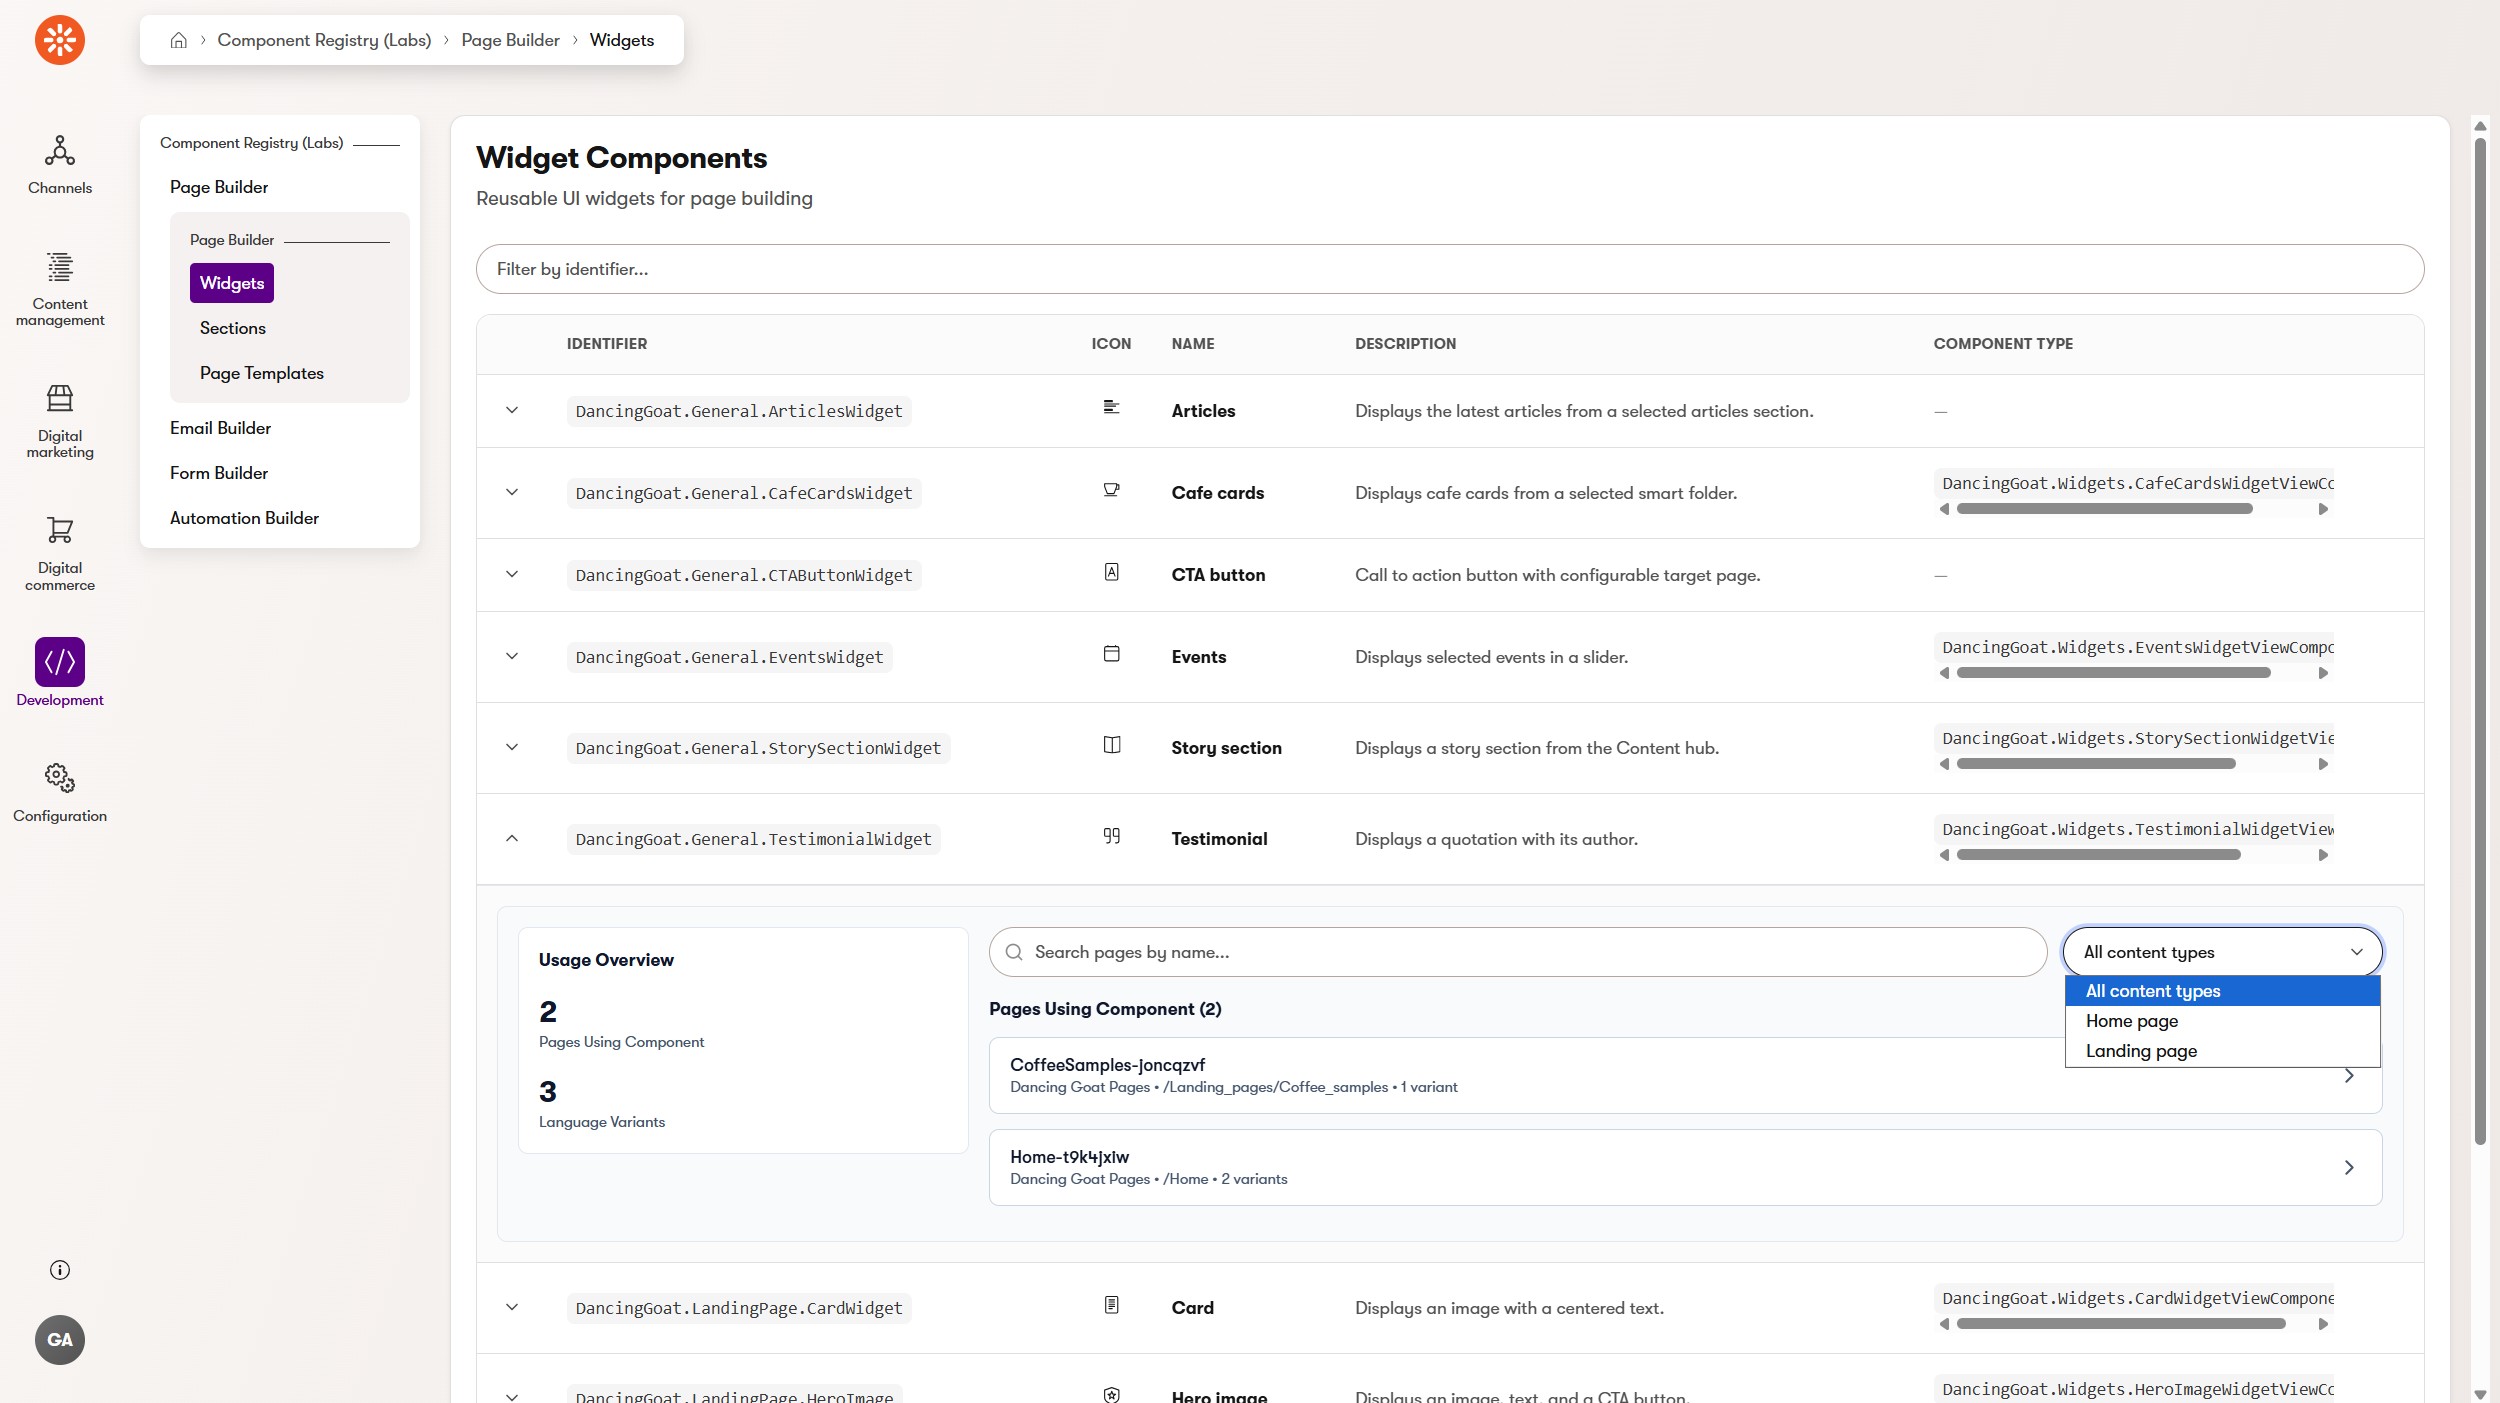This screenshot has width=2500, height=1403.
Task: Expand the CafeCardsWidget row
Action: click(512, 492)
